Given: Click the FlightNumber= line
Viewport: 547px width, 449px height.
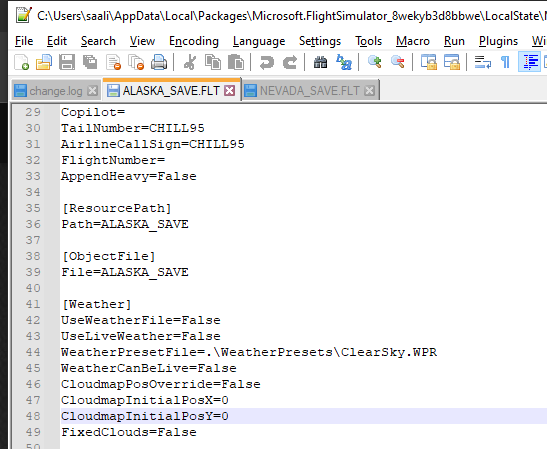Looking at the screenshot, I should [113, 160].
